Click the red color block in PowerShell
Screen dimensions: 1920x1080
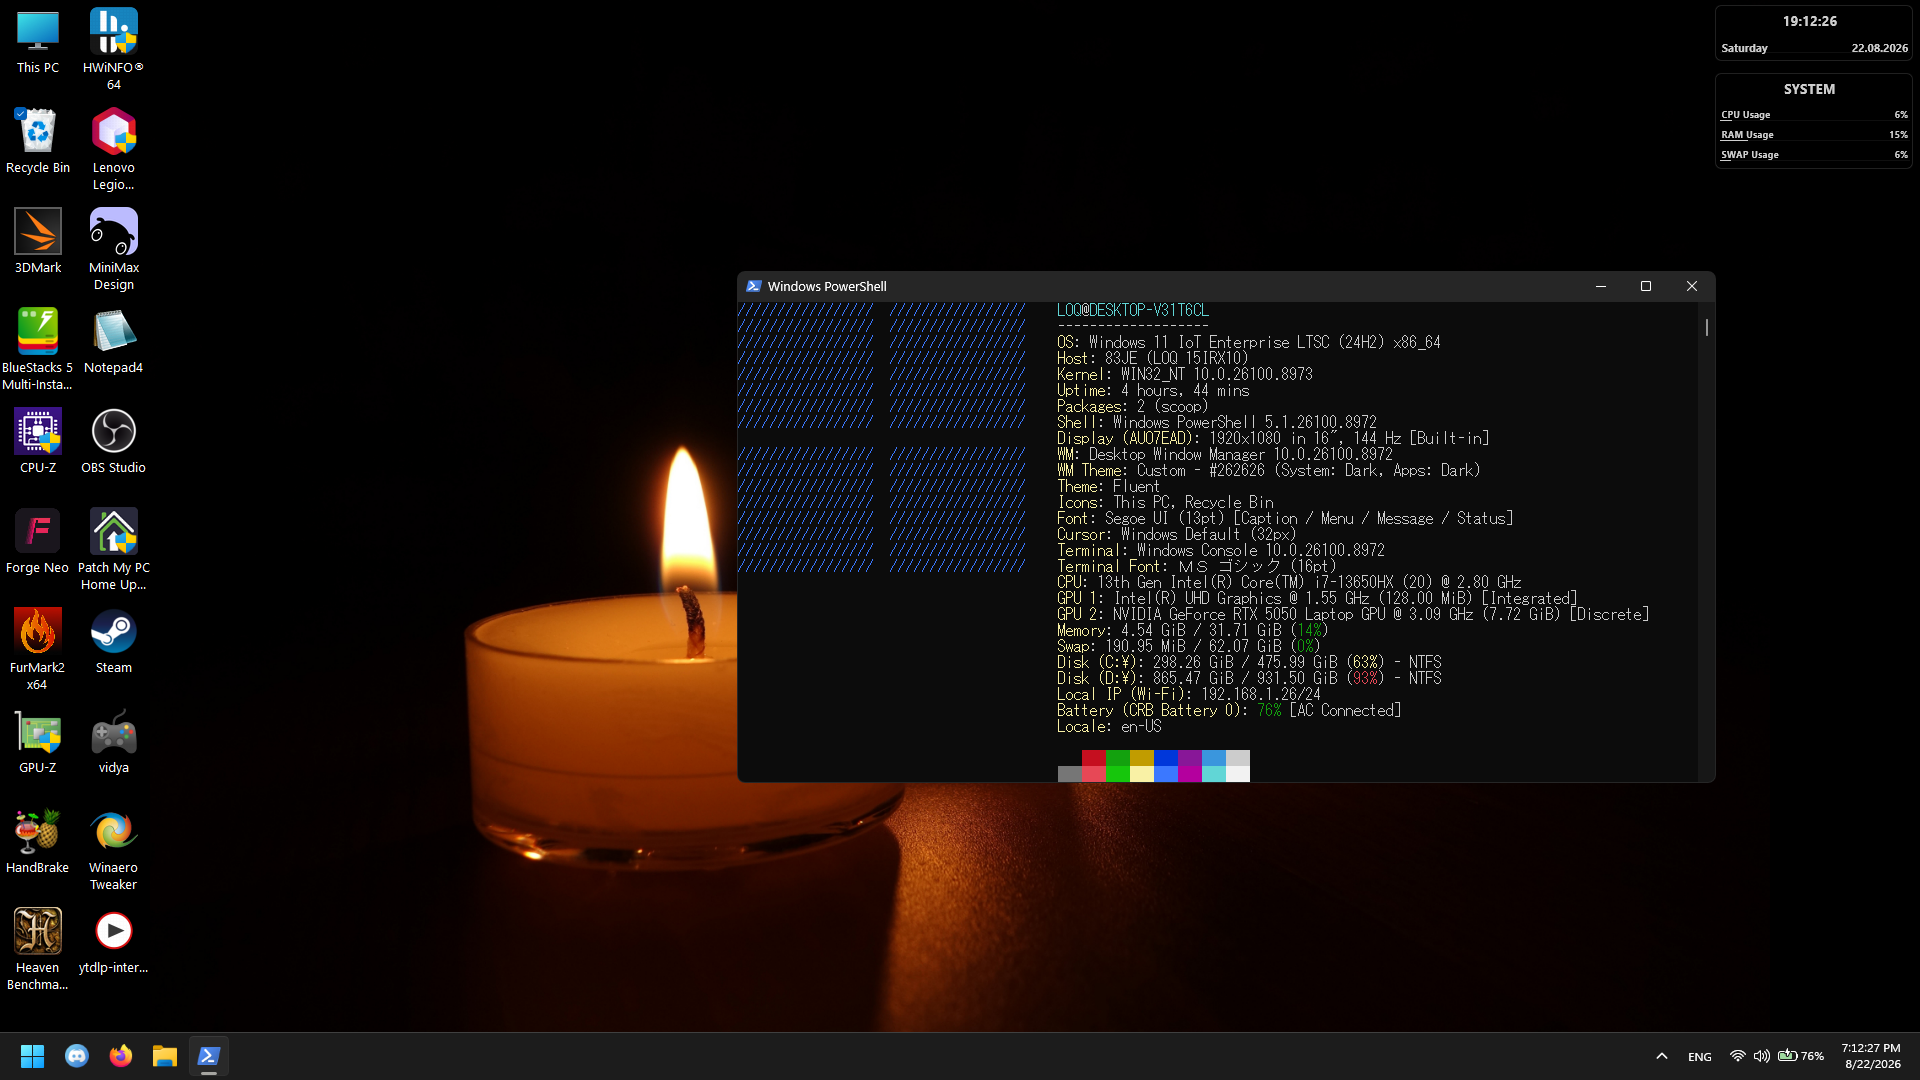click(x=1093, y=758)
